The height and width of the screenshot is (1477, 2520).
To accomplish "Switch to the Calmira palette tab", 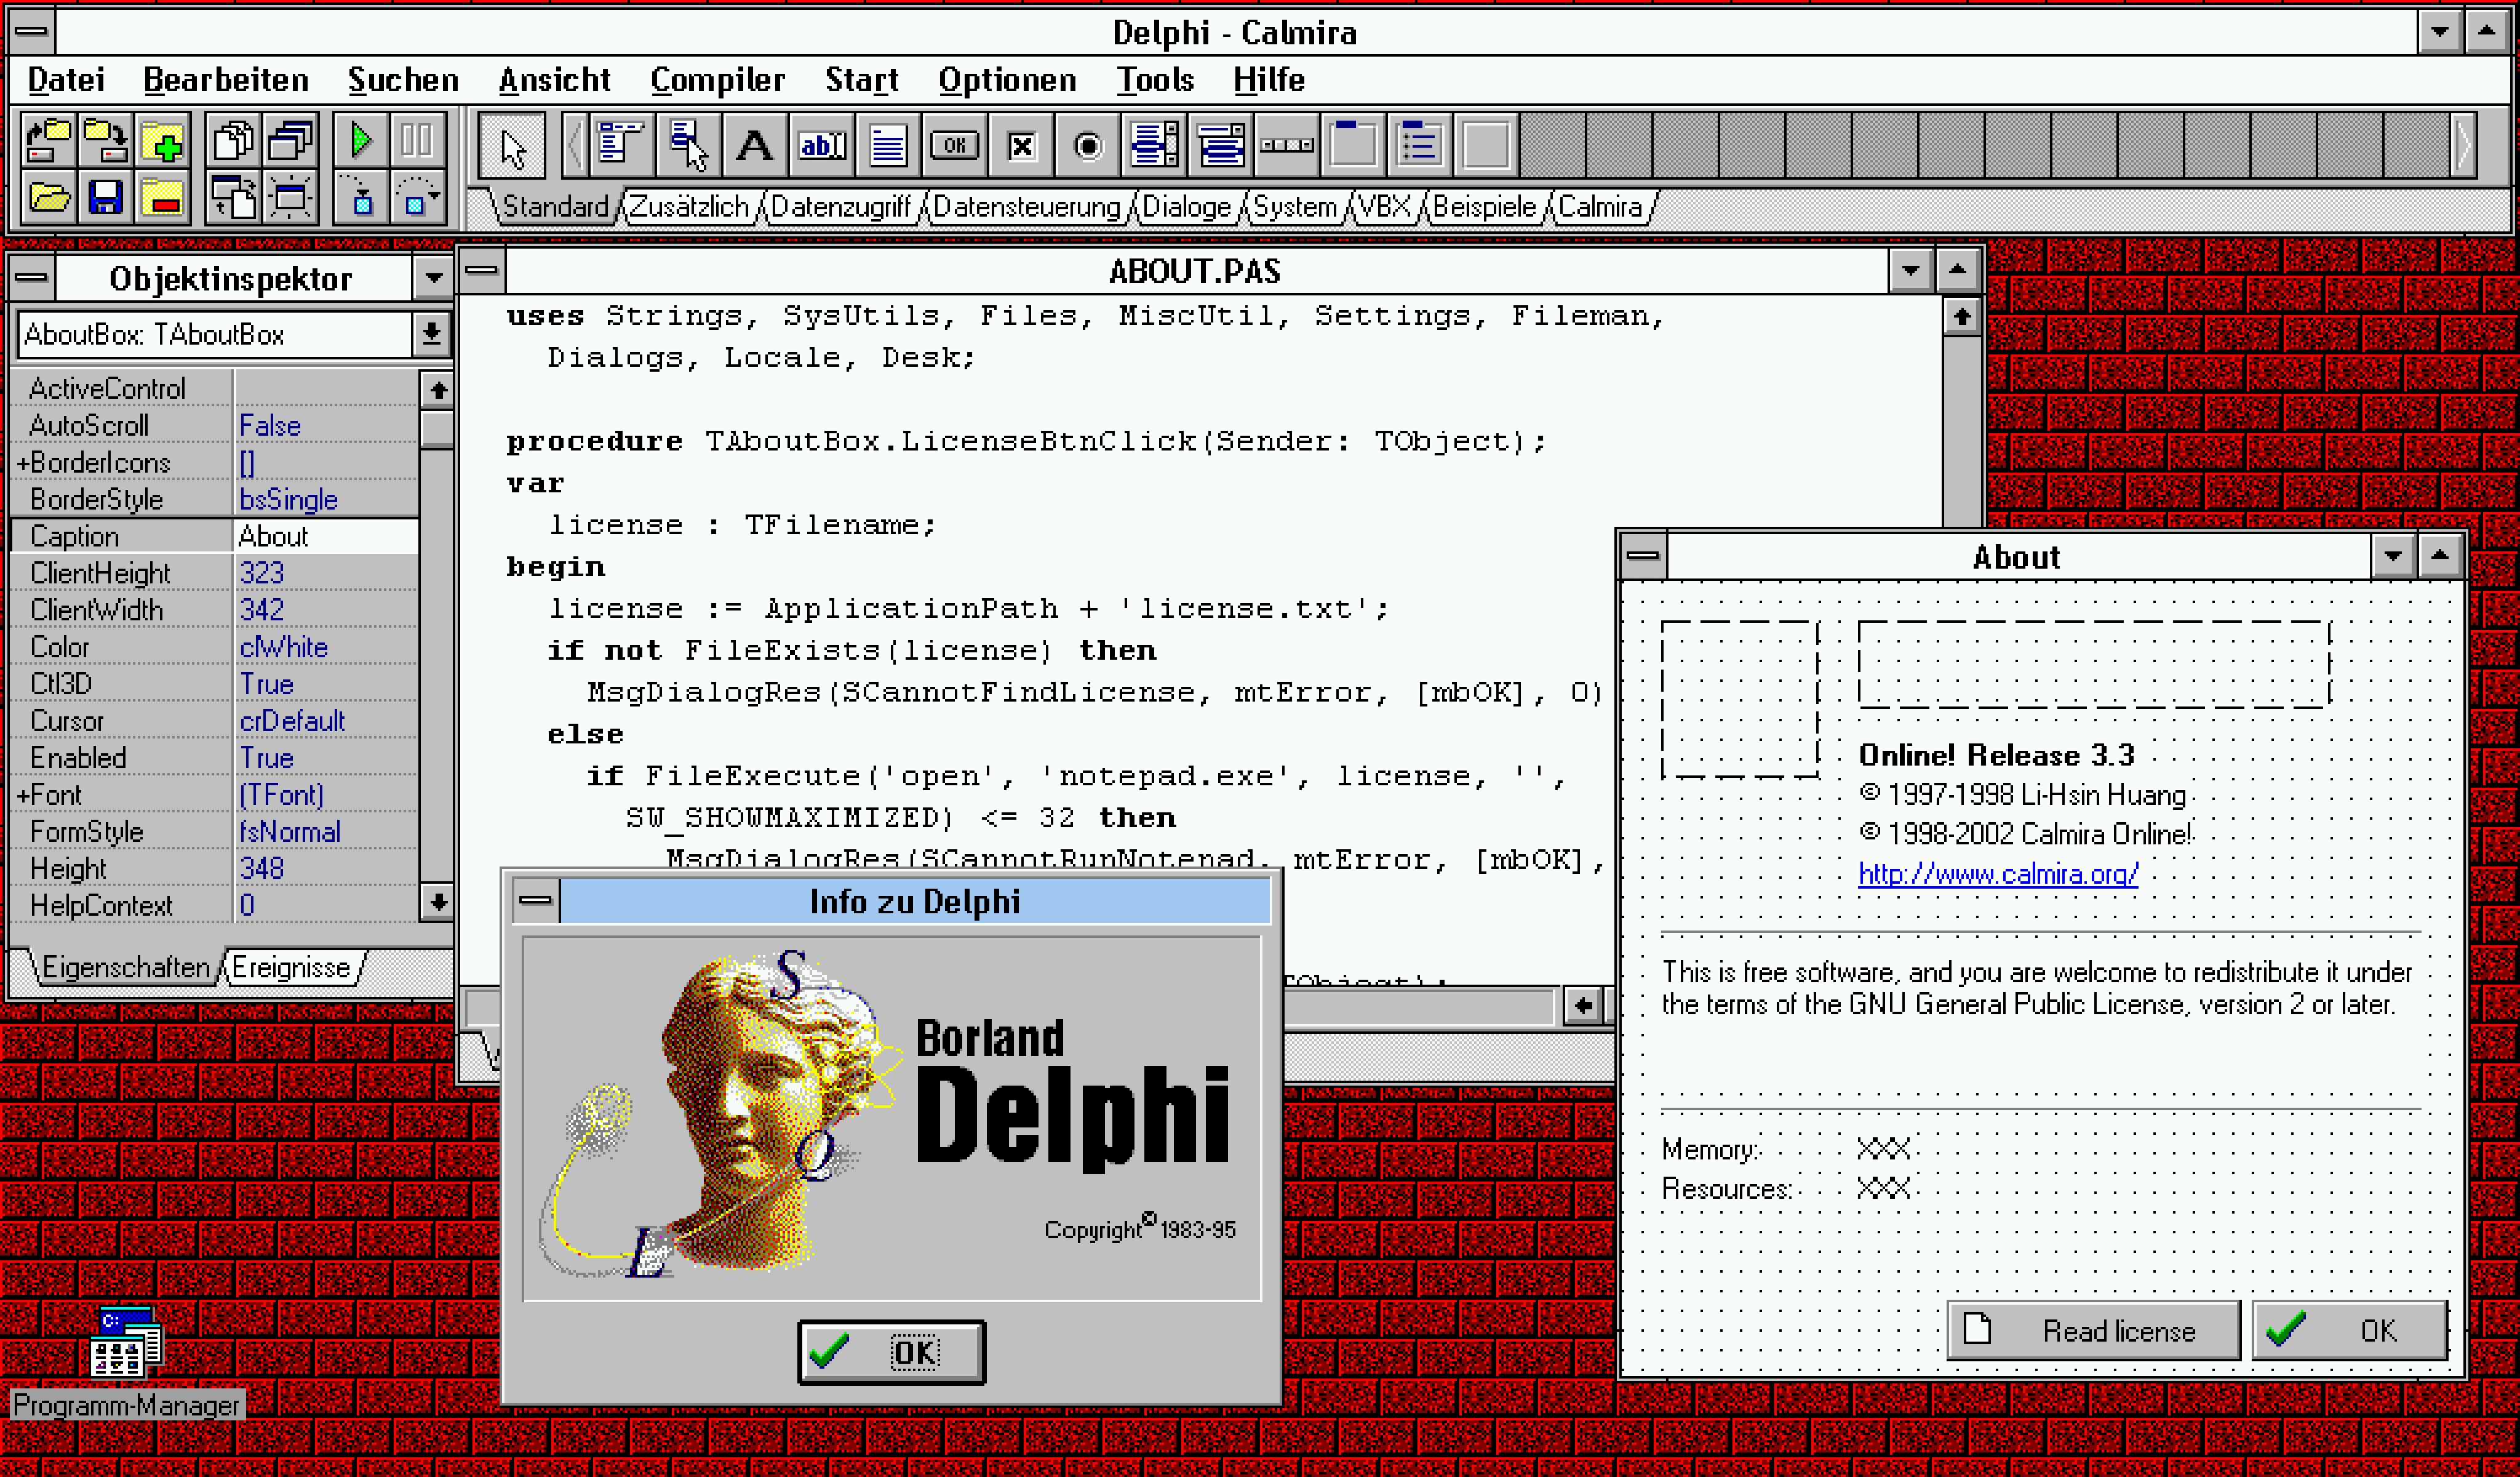I will pyautogui.click(x=1600, y=207).
